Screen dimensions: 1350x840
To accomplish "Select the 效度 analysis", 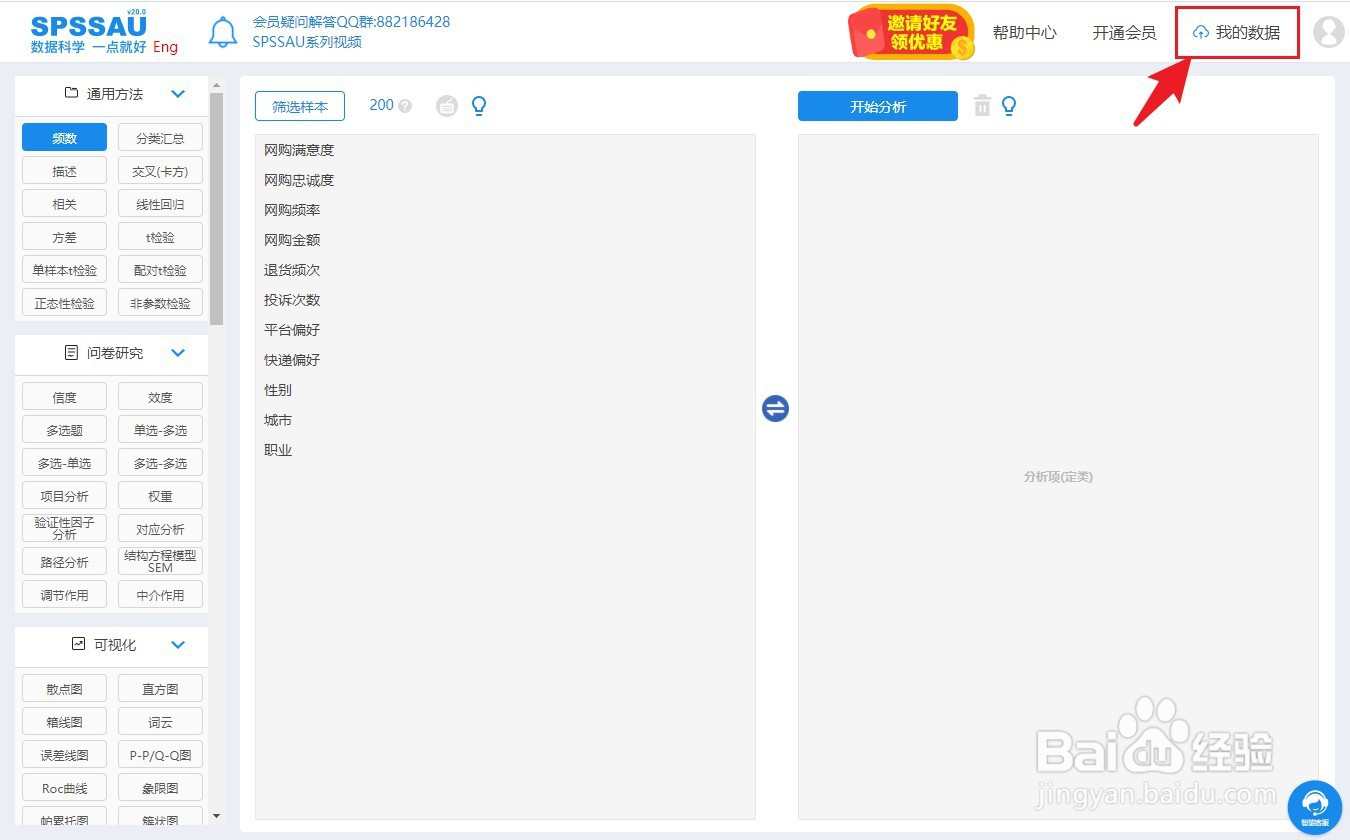I will pos(160,397).
